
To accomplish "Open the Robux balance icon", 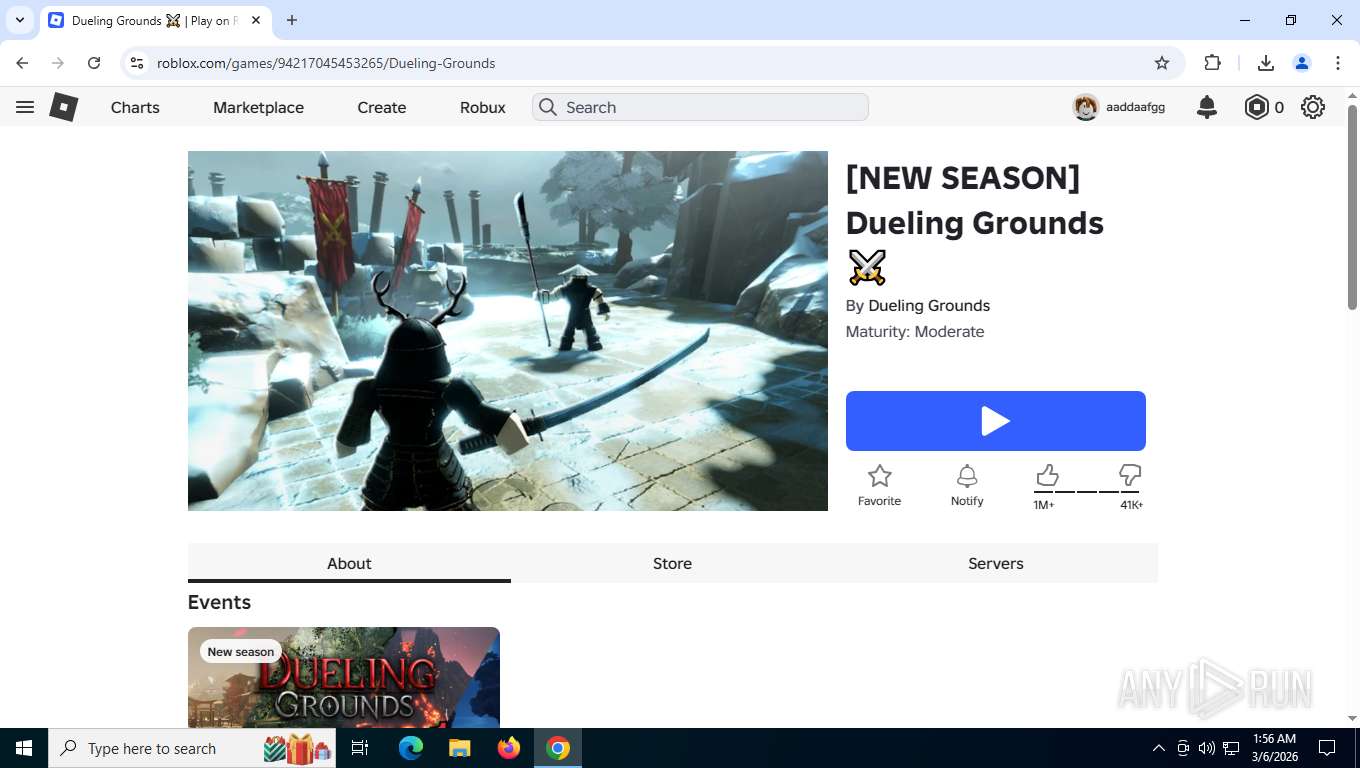I will click(x=1256, y=107).
